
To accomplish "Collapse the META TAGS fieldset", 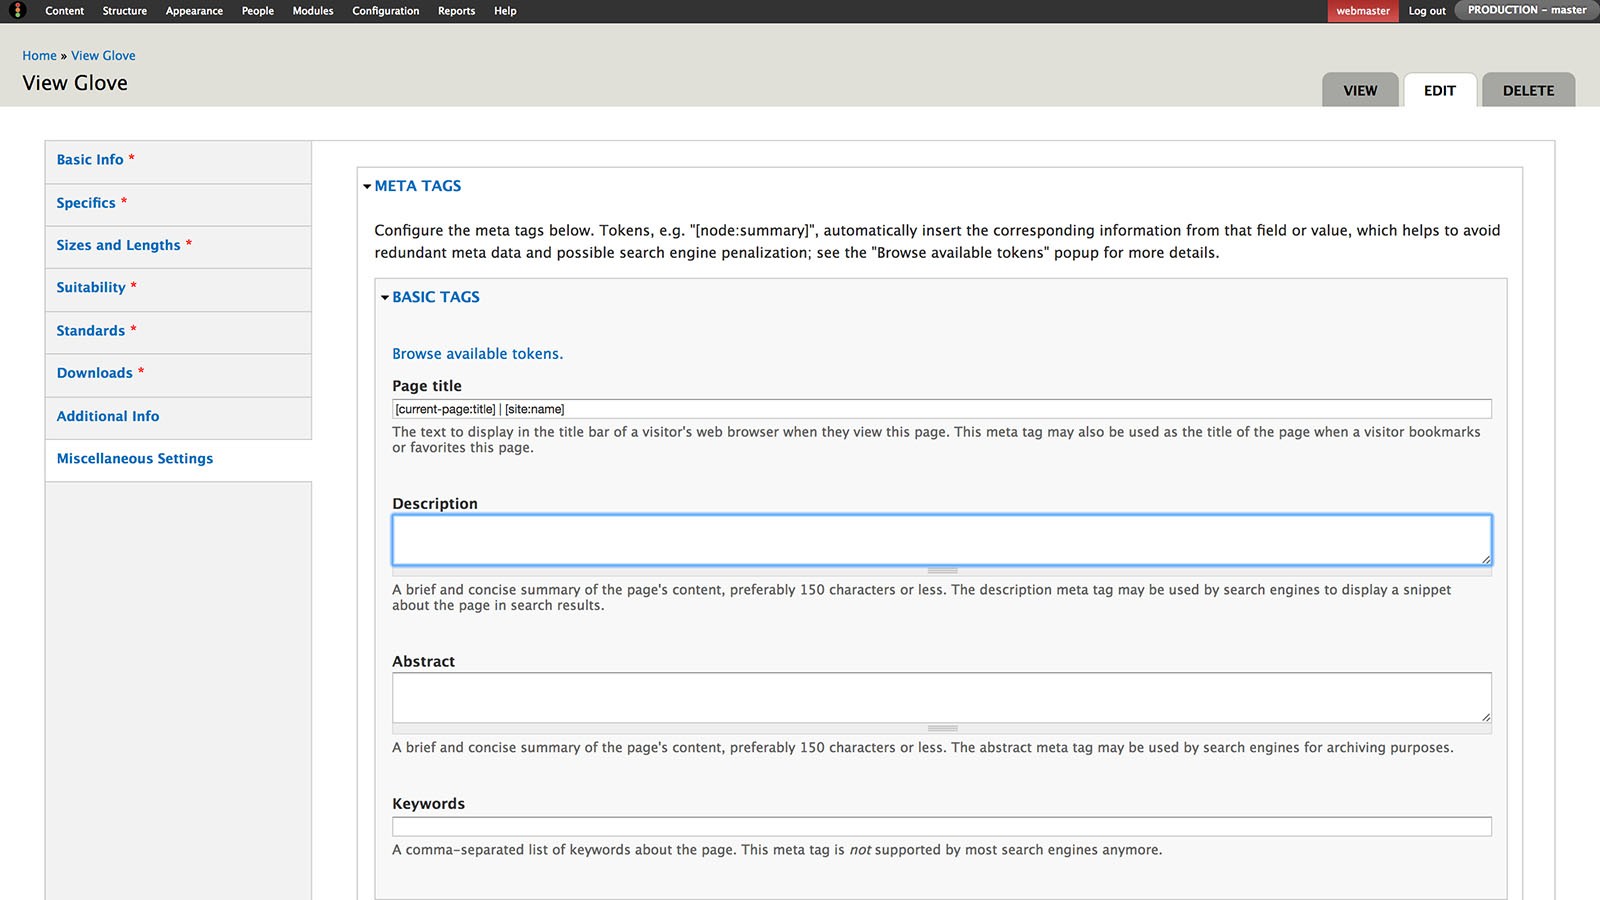I will 417,186.
